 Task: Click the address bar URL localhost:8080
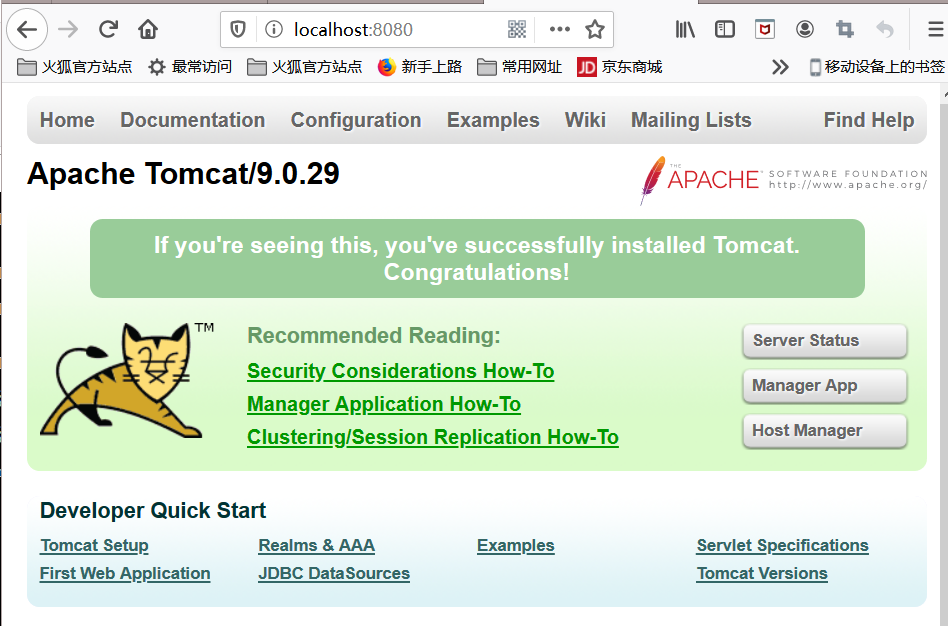(353, 30)
